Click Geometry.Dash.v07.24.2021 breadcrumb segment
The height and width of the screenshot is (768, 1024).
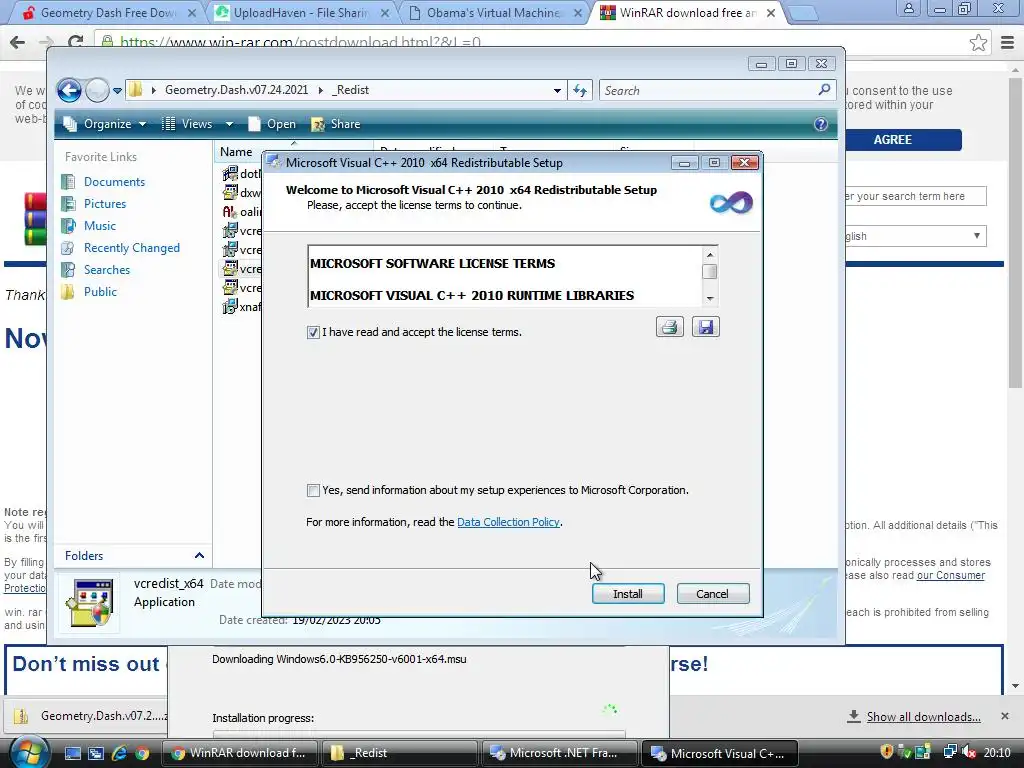pyautogui.click(x=236, y=90)
